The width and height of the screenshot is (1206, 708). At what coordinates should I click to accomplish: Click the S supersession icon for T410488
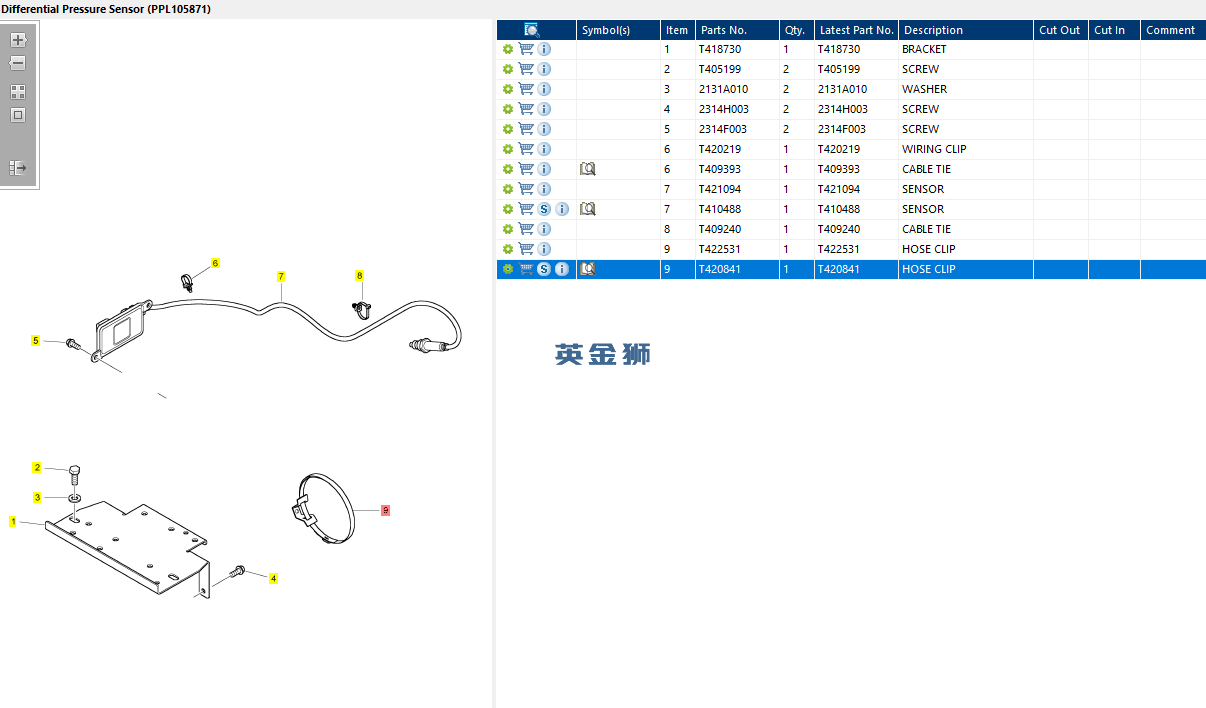(x=544, y=209)
